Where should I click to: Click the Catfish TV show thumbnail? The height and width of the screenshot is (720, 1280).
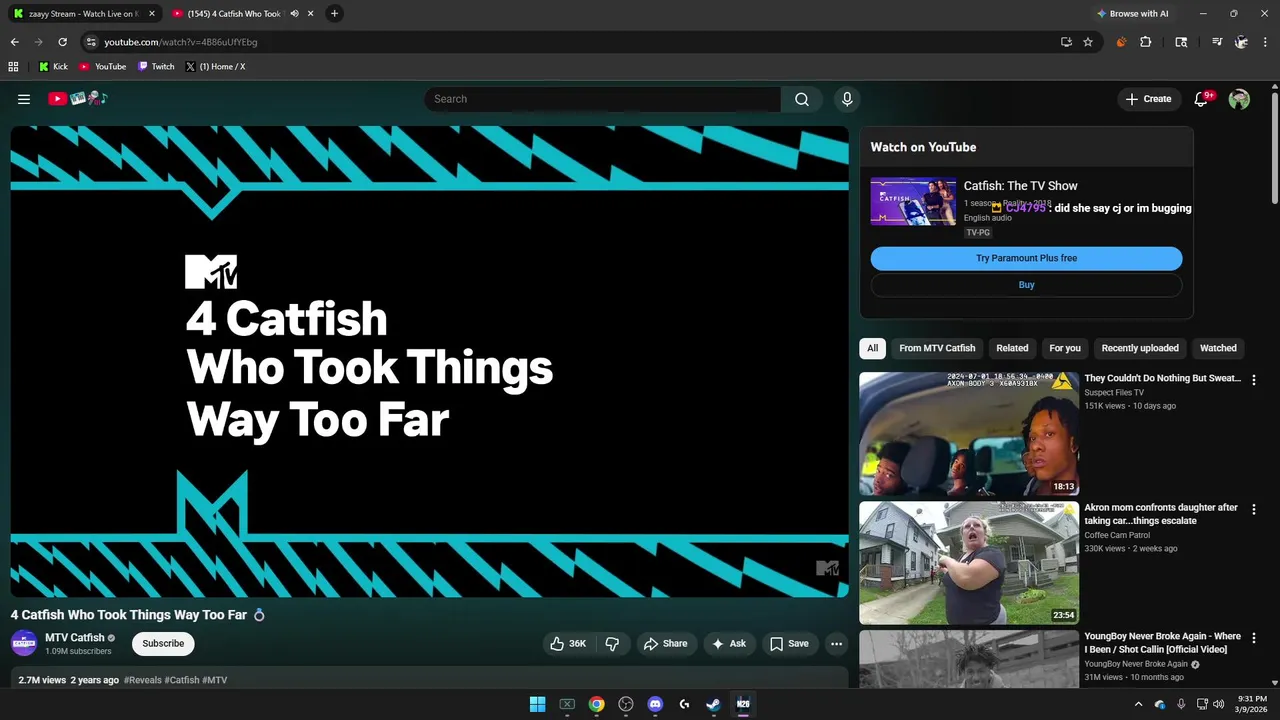pyautogui.click(x=913, y=202)
